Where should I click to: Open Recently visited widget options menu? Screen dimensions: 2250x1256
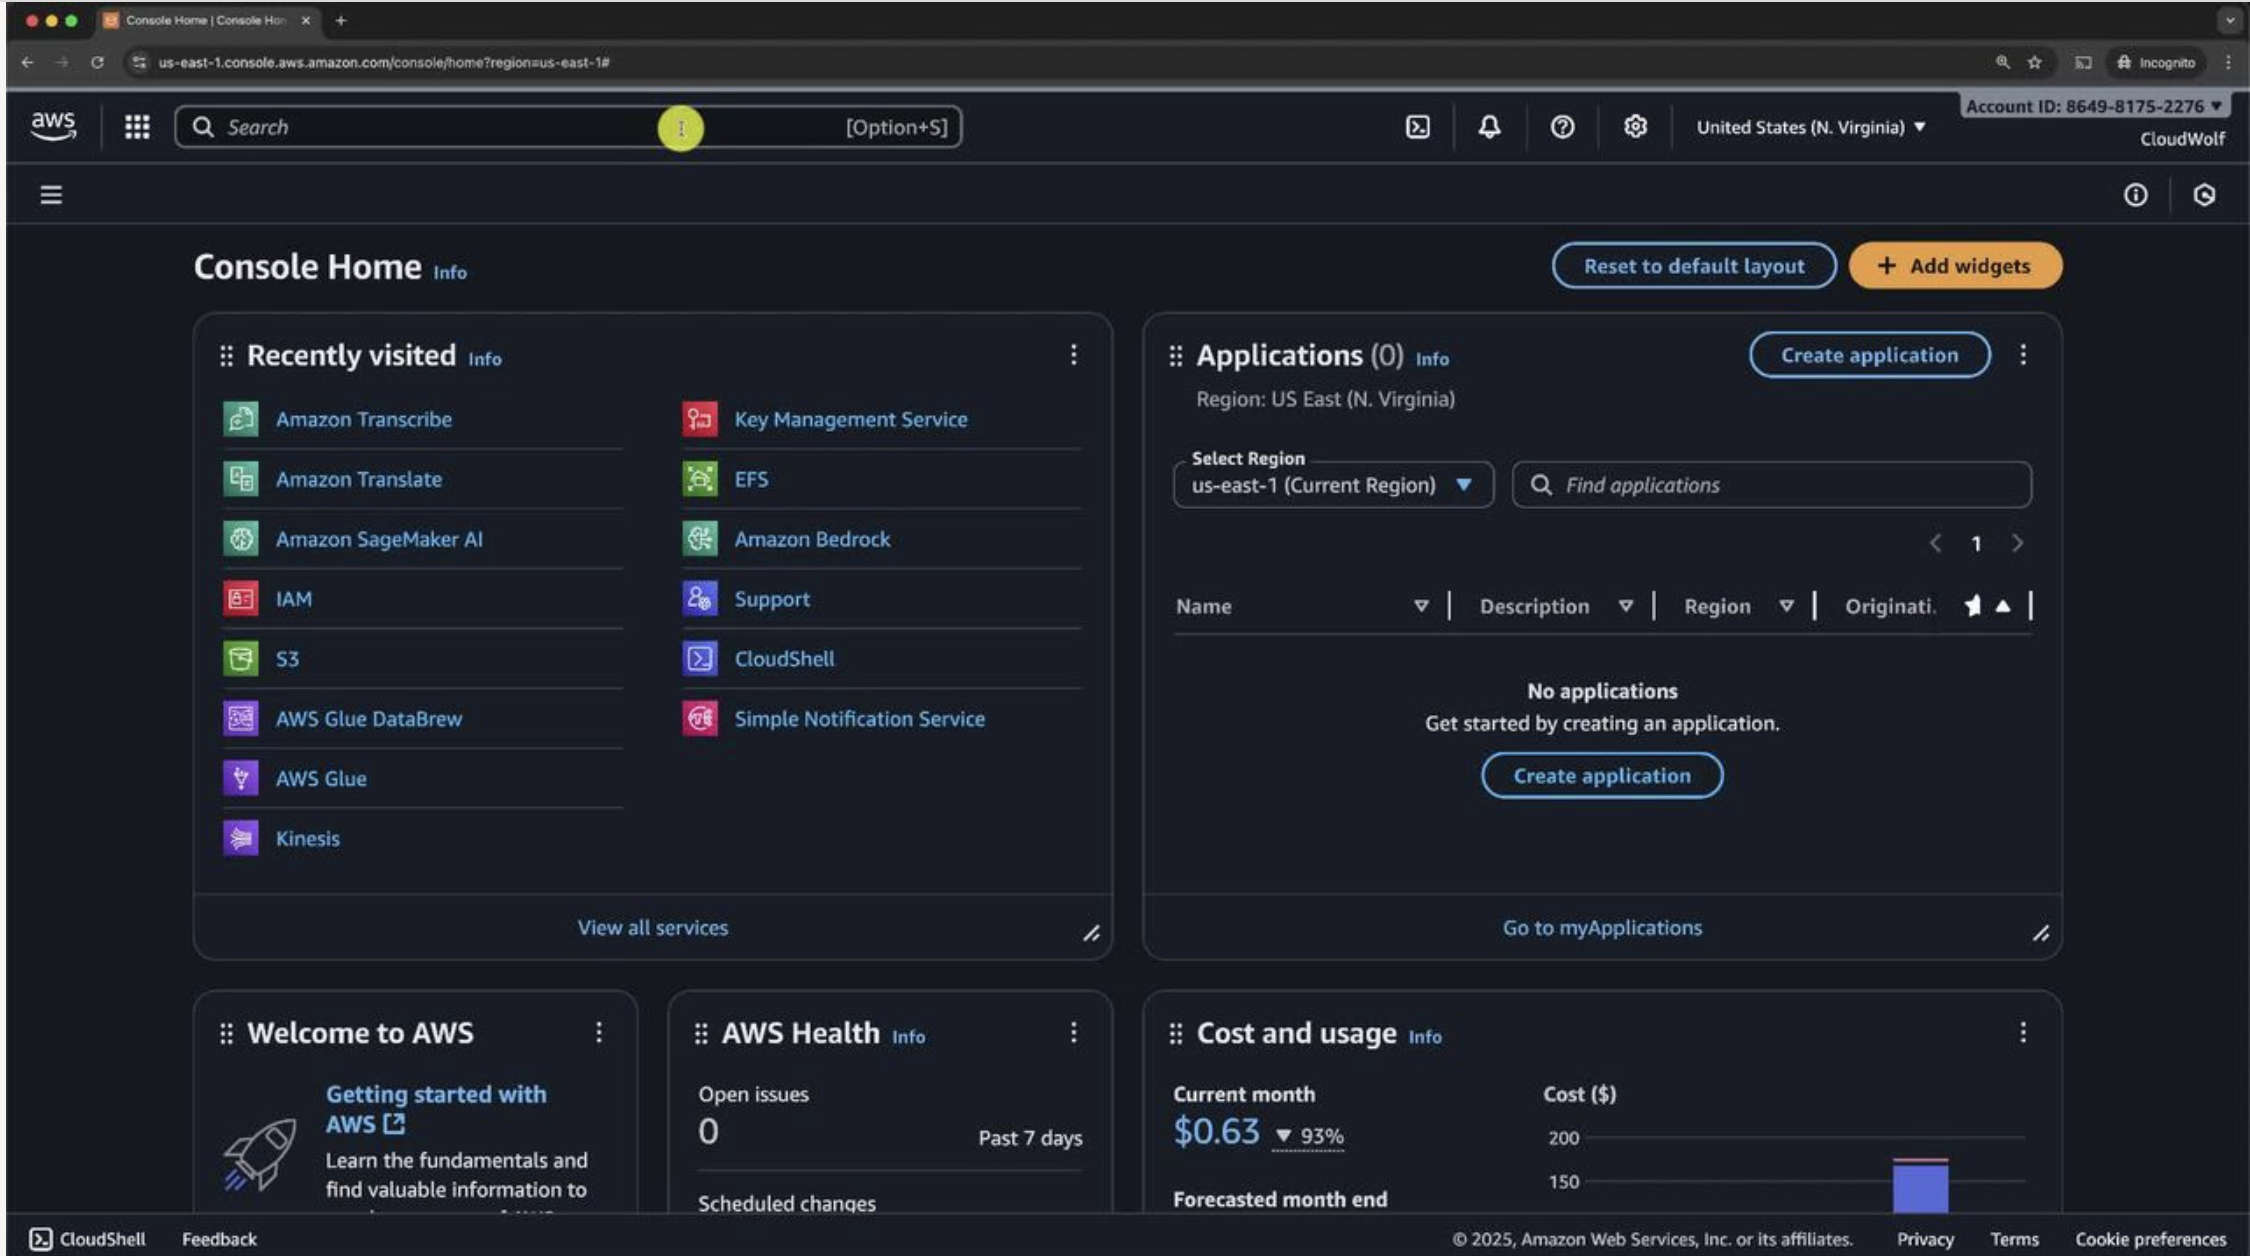(1073, 355)
